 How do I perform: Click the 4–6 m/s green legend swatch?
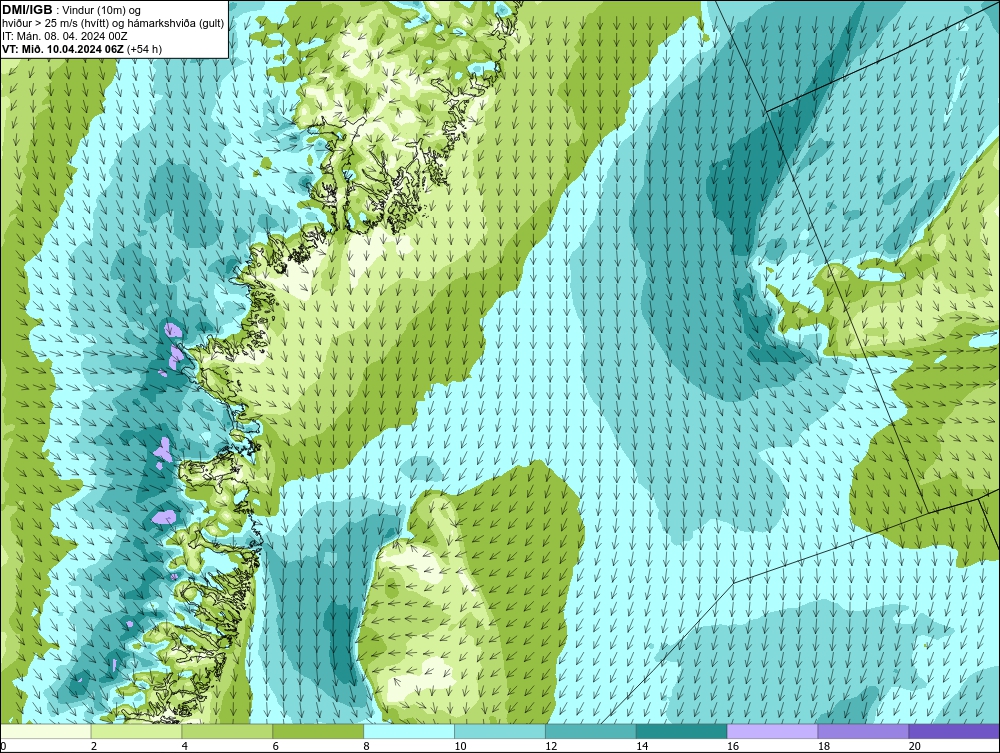(227, 731)
